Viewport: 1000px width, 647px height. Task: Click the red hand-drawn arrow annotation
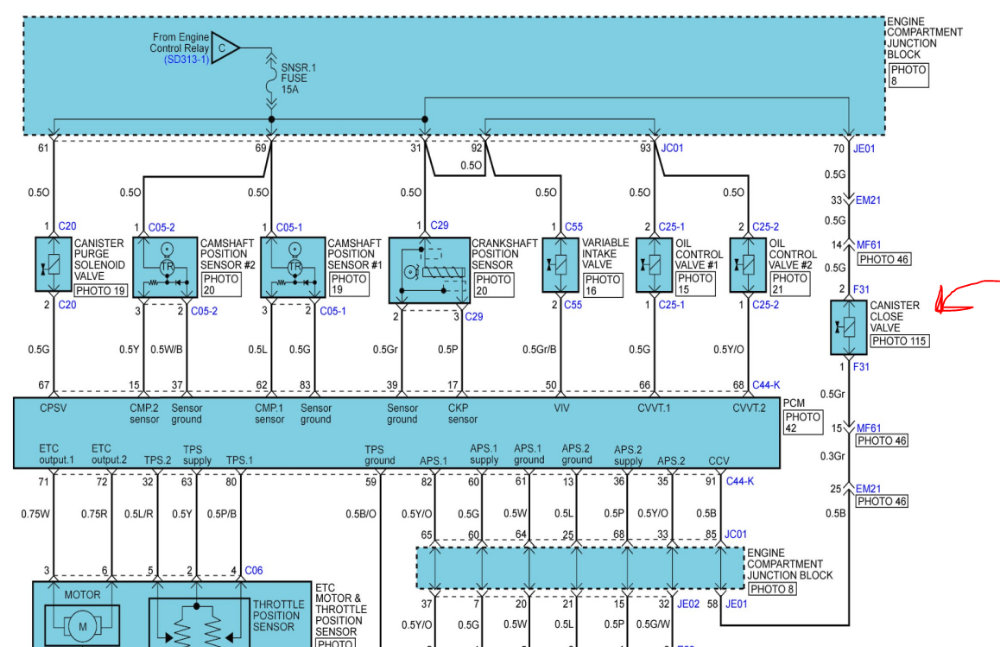[963, 298]
